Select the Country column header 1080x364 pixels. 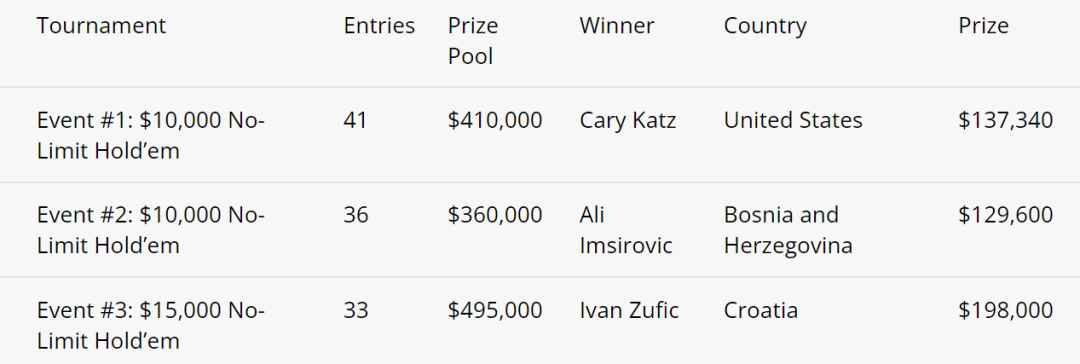point(765,26)
